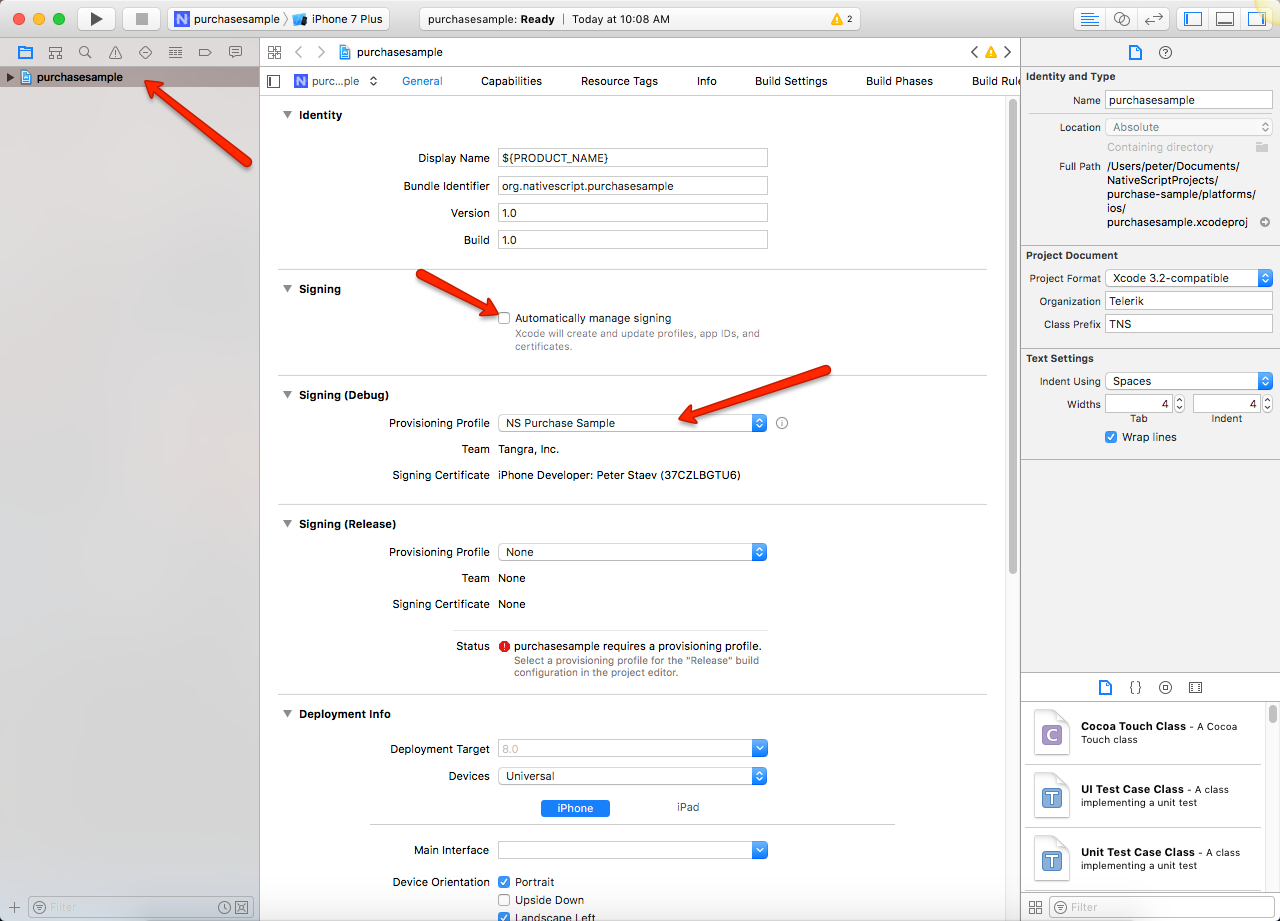Show the quick help inspector
Image resolution: width=1280 pixels, height=921 pixels.
coord(1165,52)
